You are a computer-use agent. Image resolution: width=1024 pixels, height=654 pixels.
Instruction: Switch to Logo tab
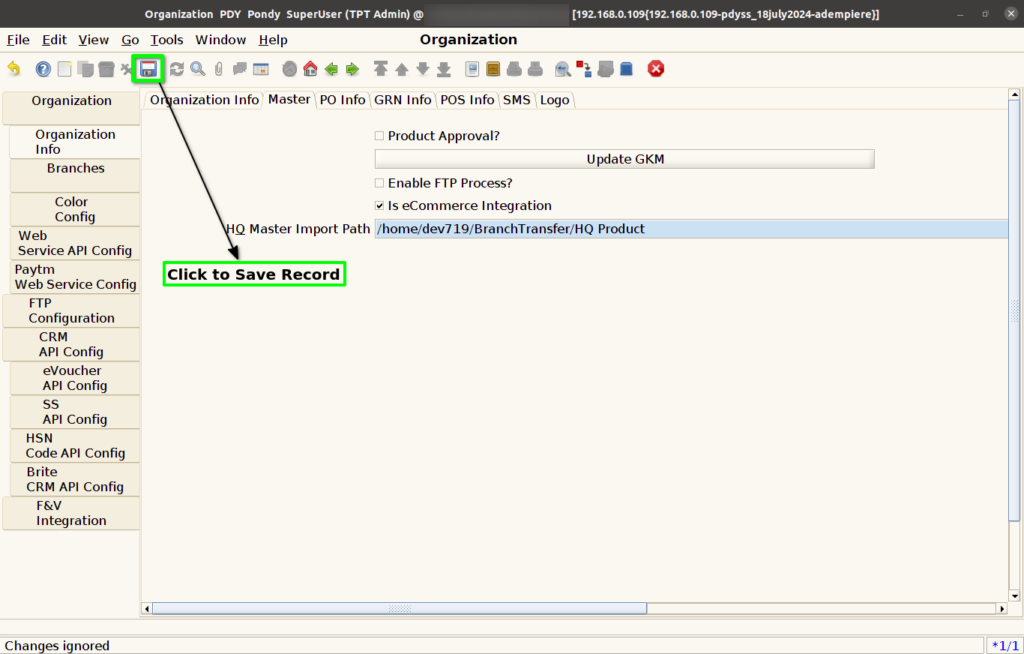[x=554, y=100]
